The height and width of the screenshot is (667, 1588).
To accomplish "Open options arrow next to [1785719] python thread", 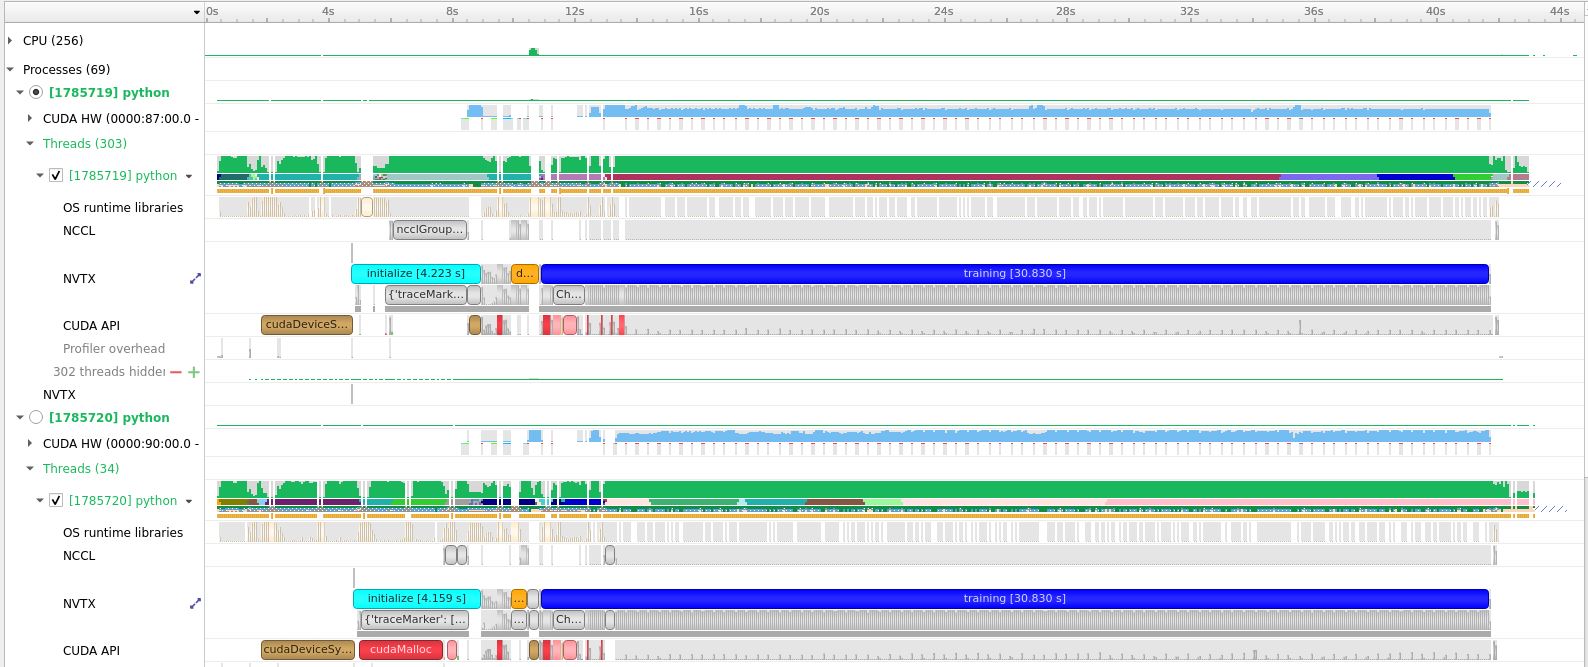I will 189,176.
